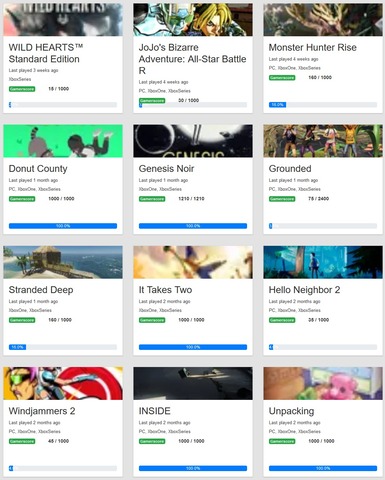
Task: Click the Donut County 100% progress bar
Action: tap(63, 226)
